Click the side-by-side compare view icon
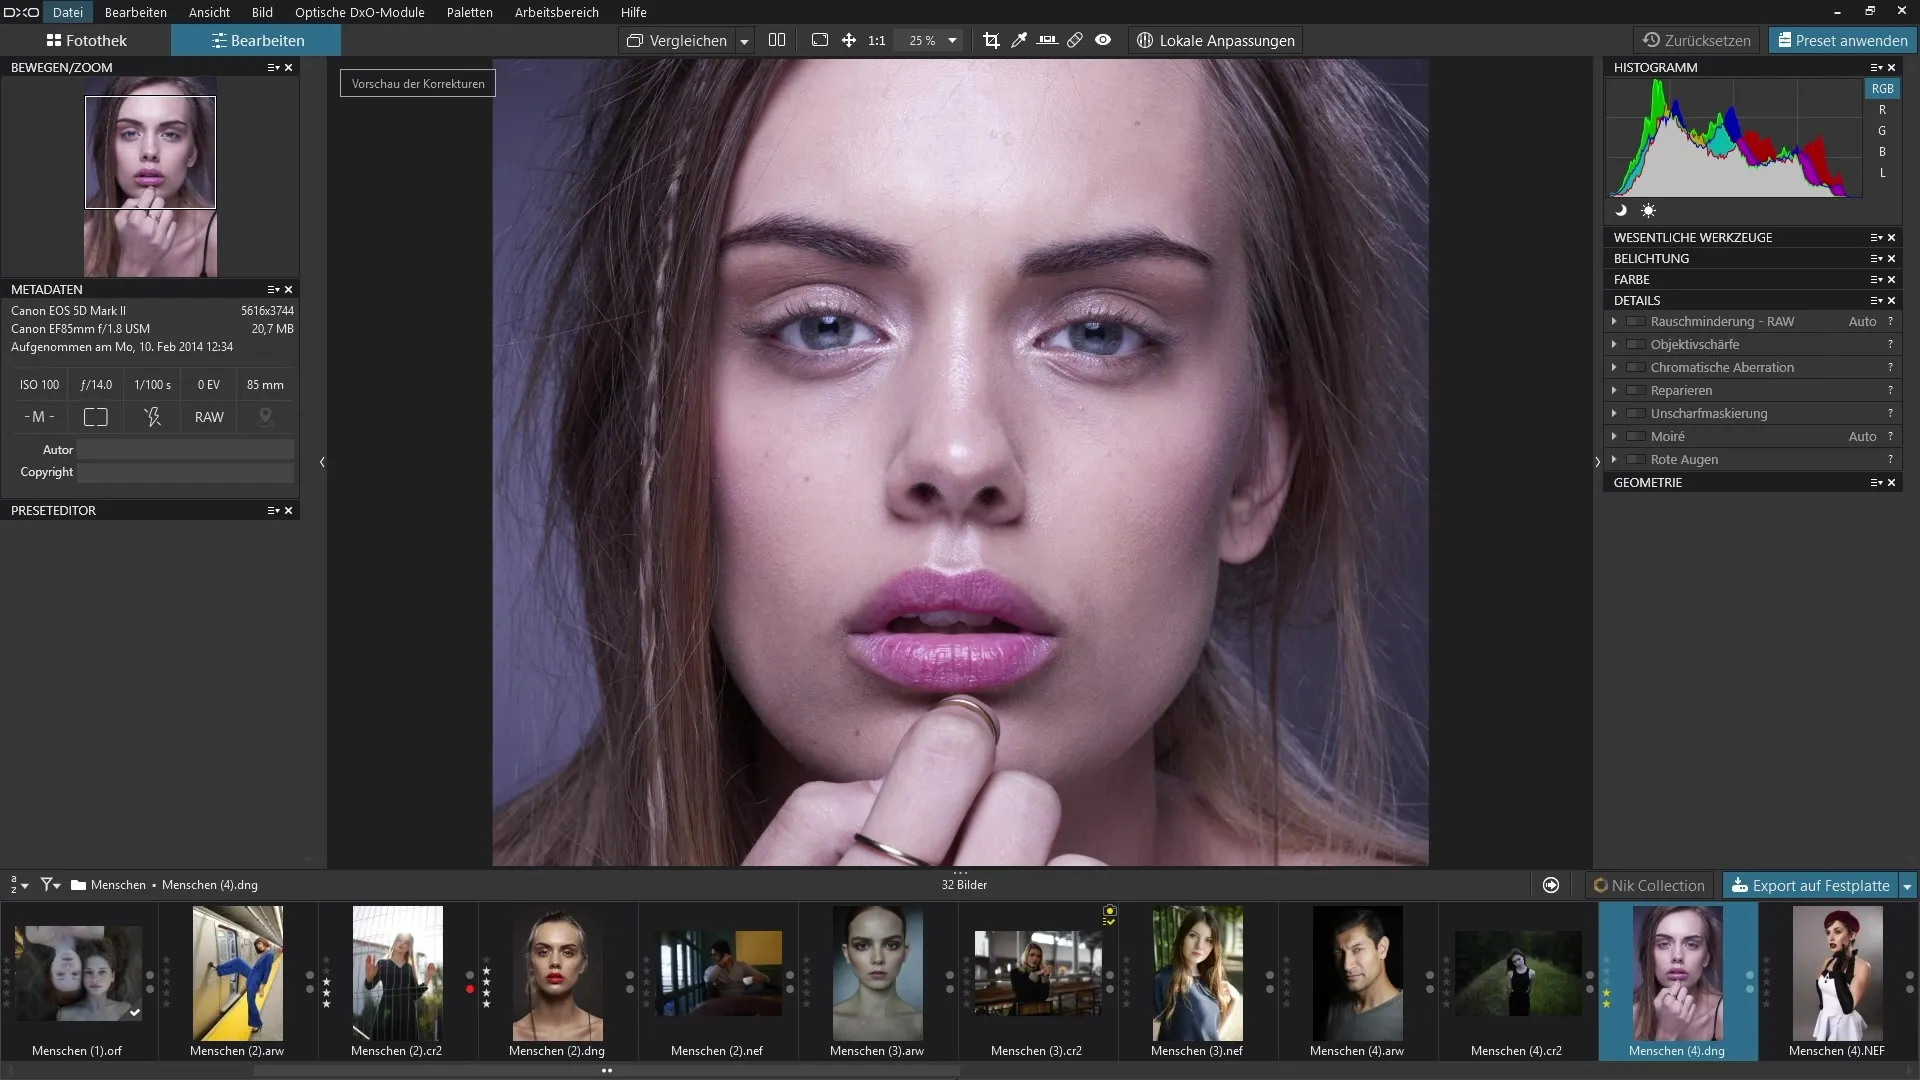 pyautogui.click(x=777, y=40)
